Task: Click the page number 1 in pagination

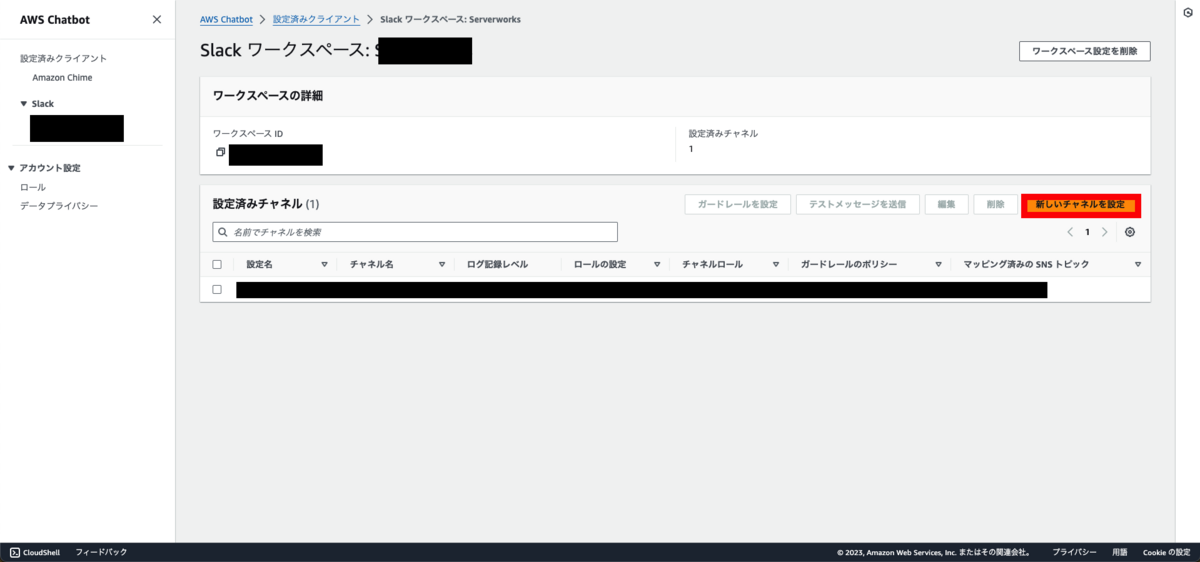Action: (x=1087, y=232)
